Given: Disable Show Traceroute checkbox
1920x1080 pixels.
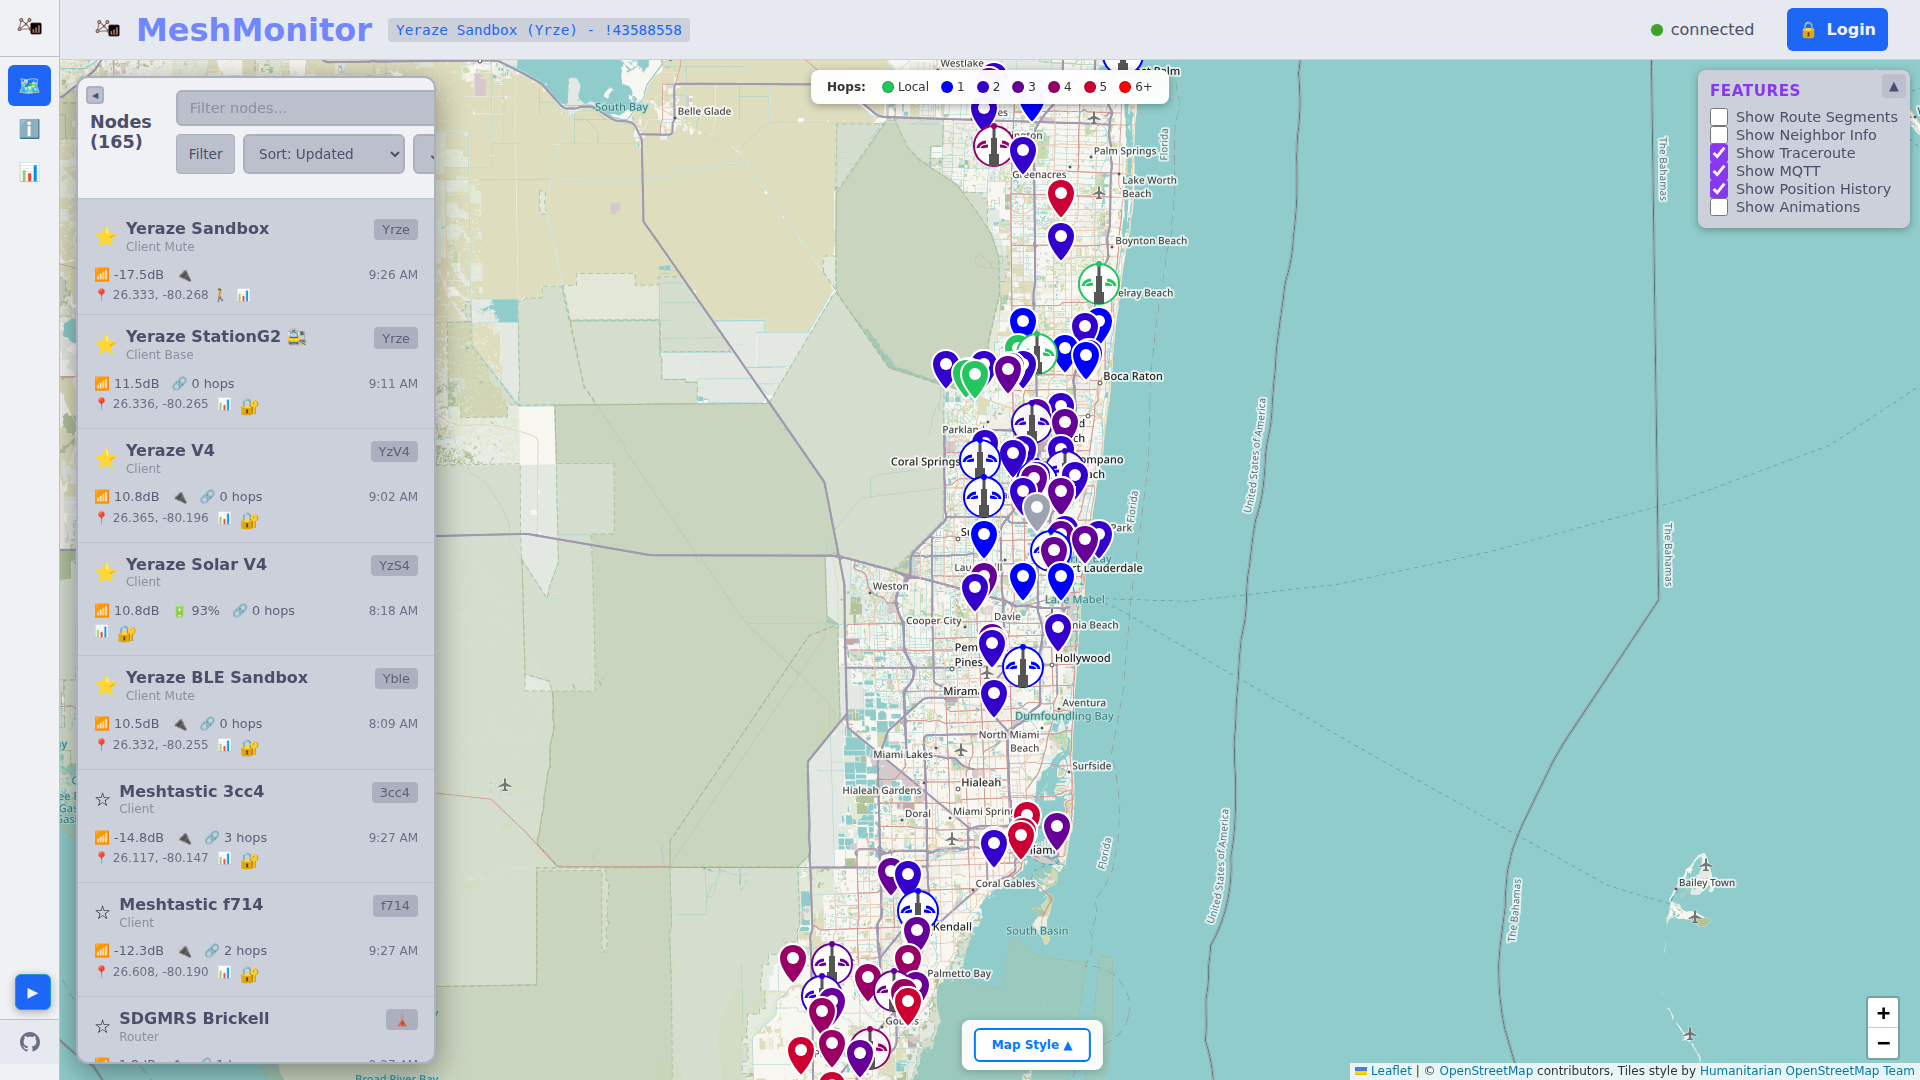Looking at the screenshot, I should click(1719, 153).
